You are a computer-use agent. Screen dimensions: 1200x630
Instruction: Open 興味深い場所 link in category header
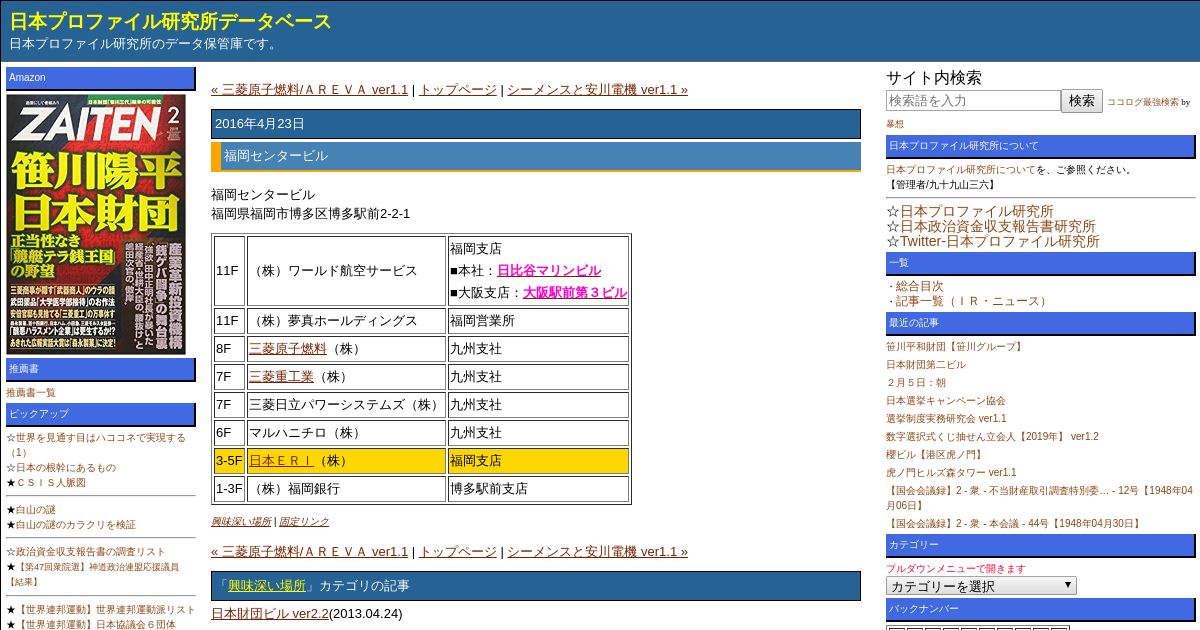[267, 585]
